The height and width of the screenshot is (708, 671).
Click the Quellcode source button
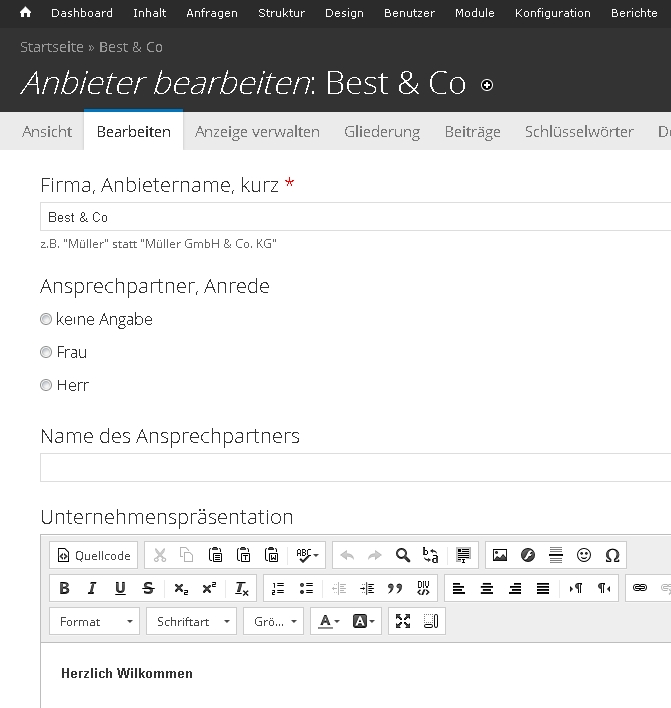[x=94, y=555]
